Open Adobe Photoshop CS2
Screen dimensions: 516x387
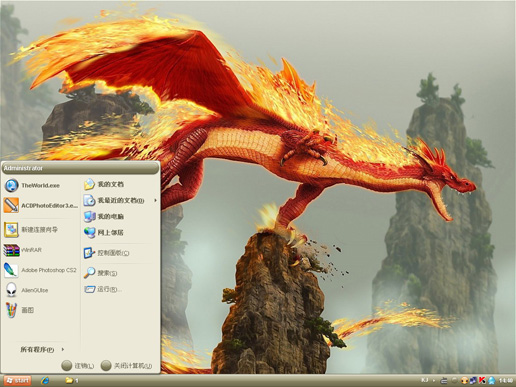40,270
